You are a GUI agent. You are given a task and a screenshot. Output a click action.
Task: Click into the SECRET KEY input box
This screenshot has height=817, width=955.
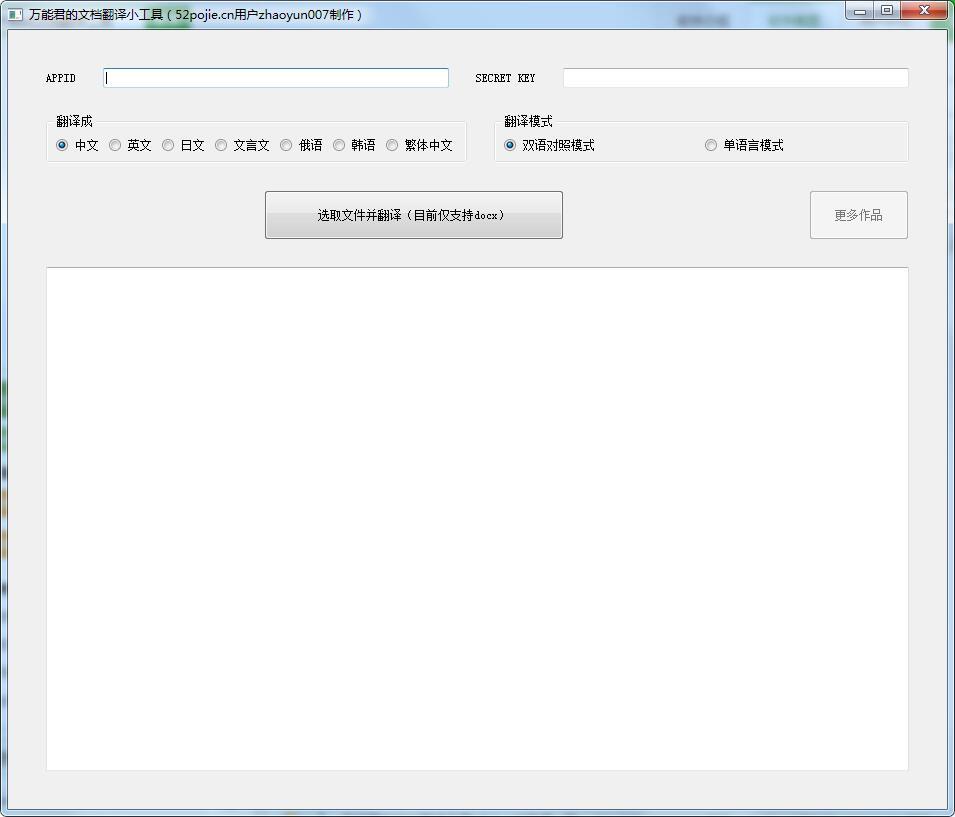pyautogui.click(x=735, y=78)
